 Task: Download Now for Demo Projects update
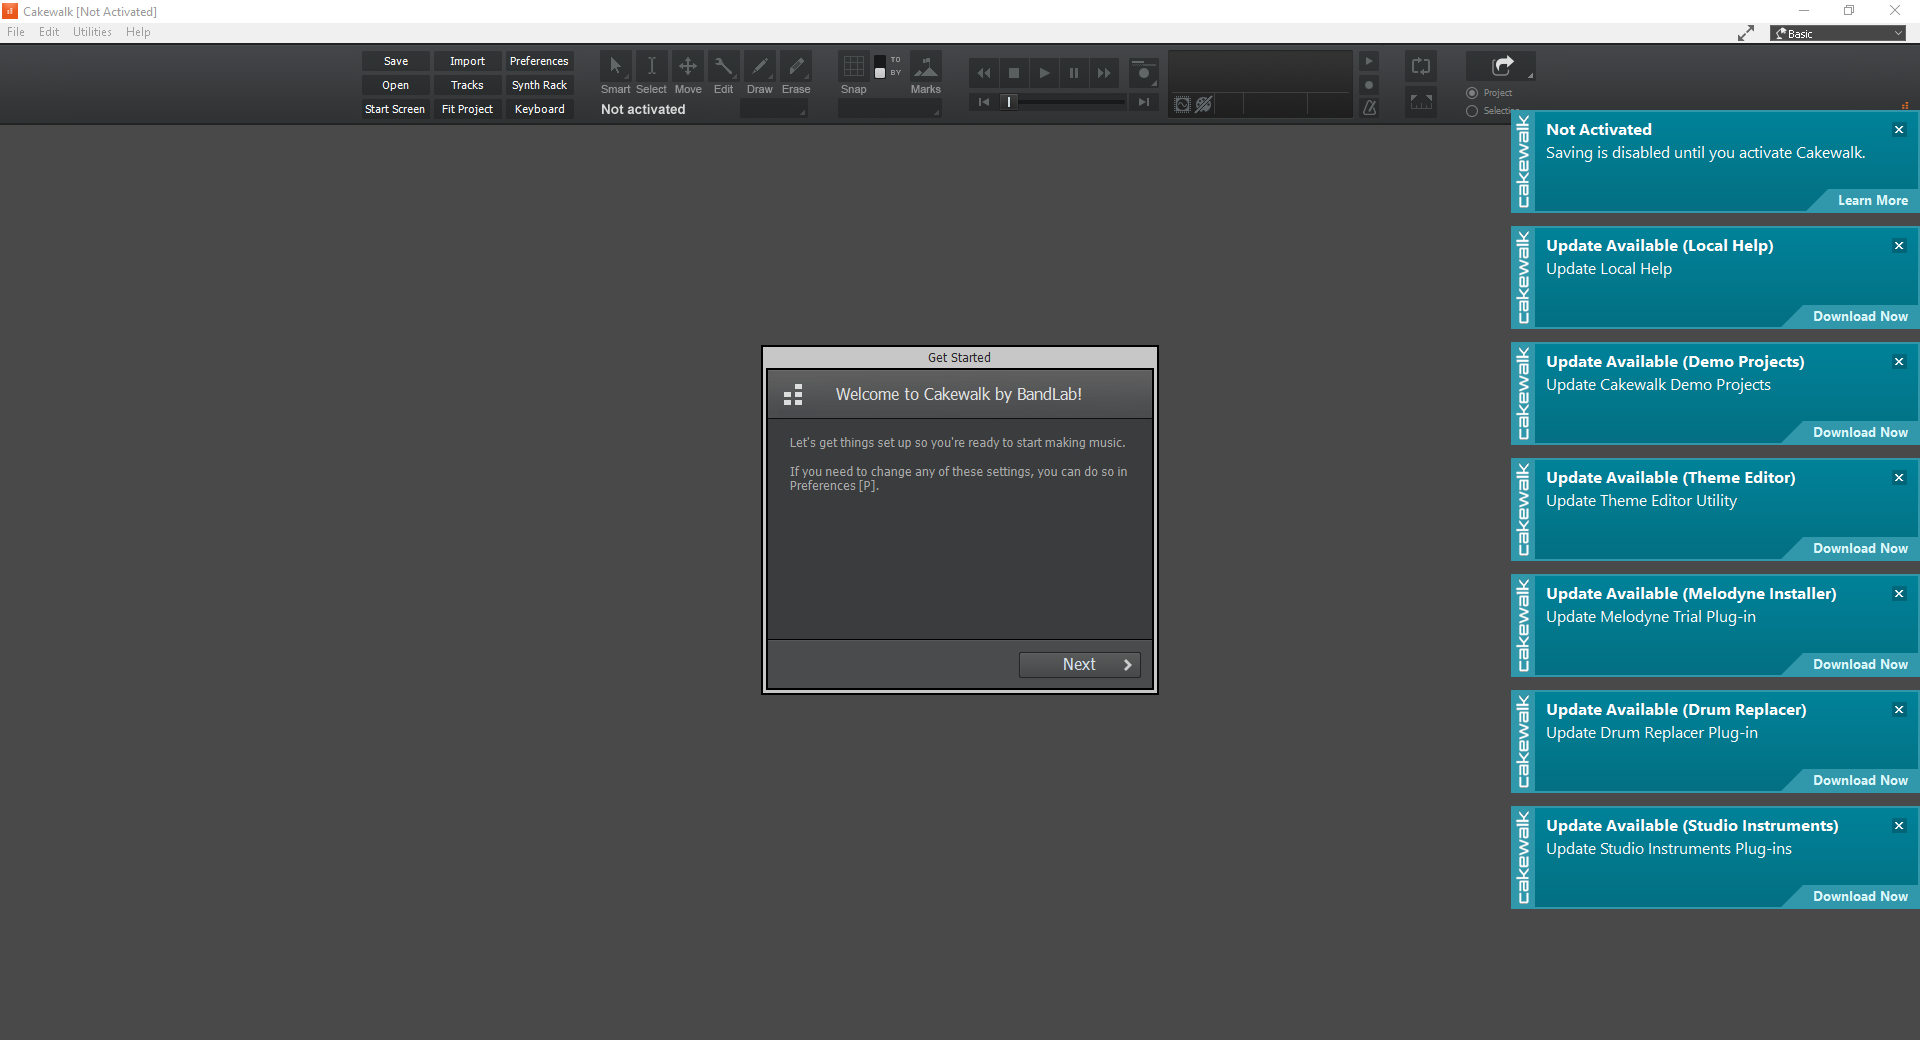tap(1860, 433)
